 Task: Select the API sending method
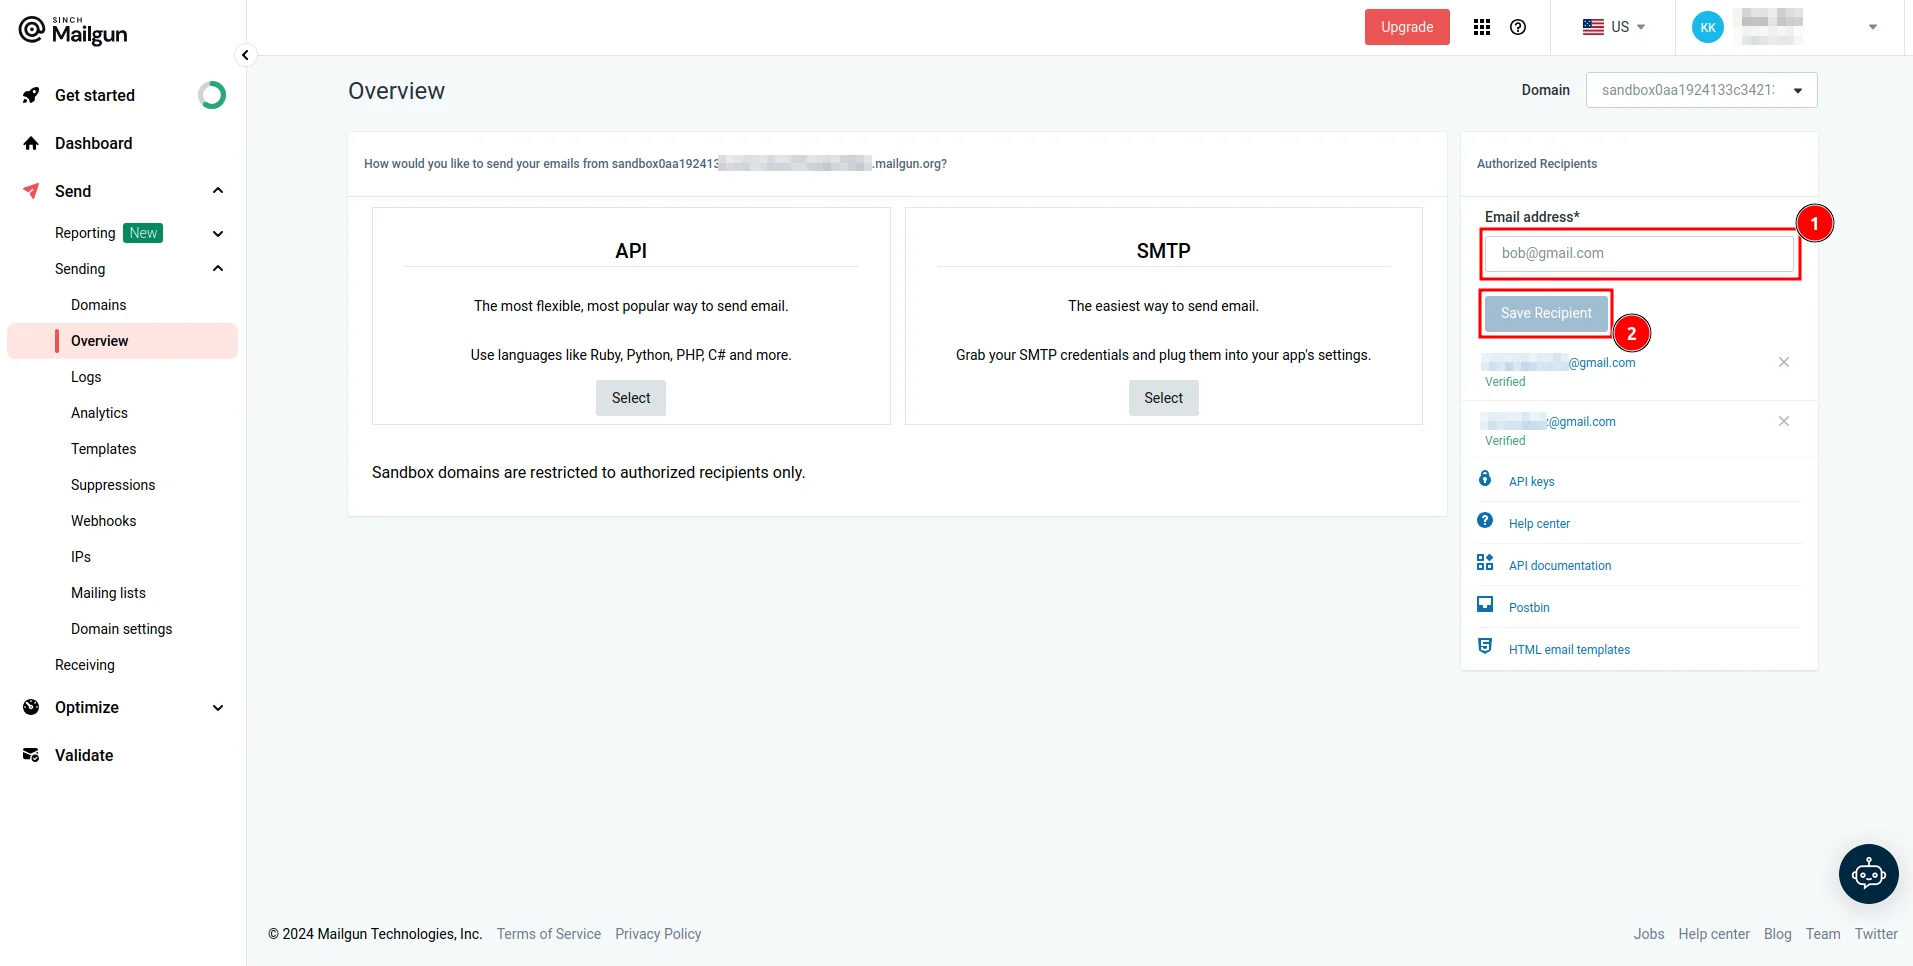coord(631,398)
